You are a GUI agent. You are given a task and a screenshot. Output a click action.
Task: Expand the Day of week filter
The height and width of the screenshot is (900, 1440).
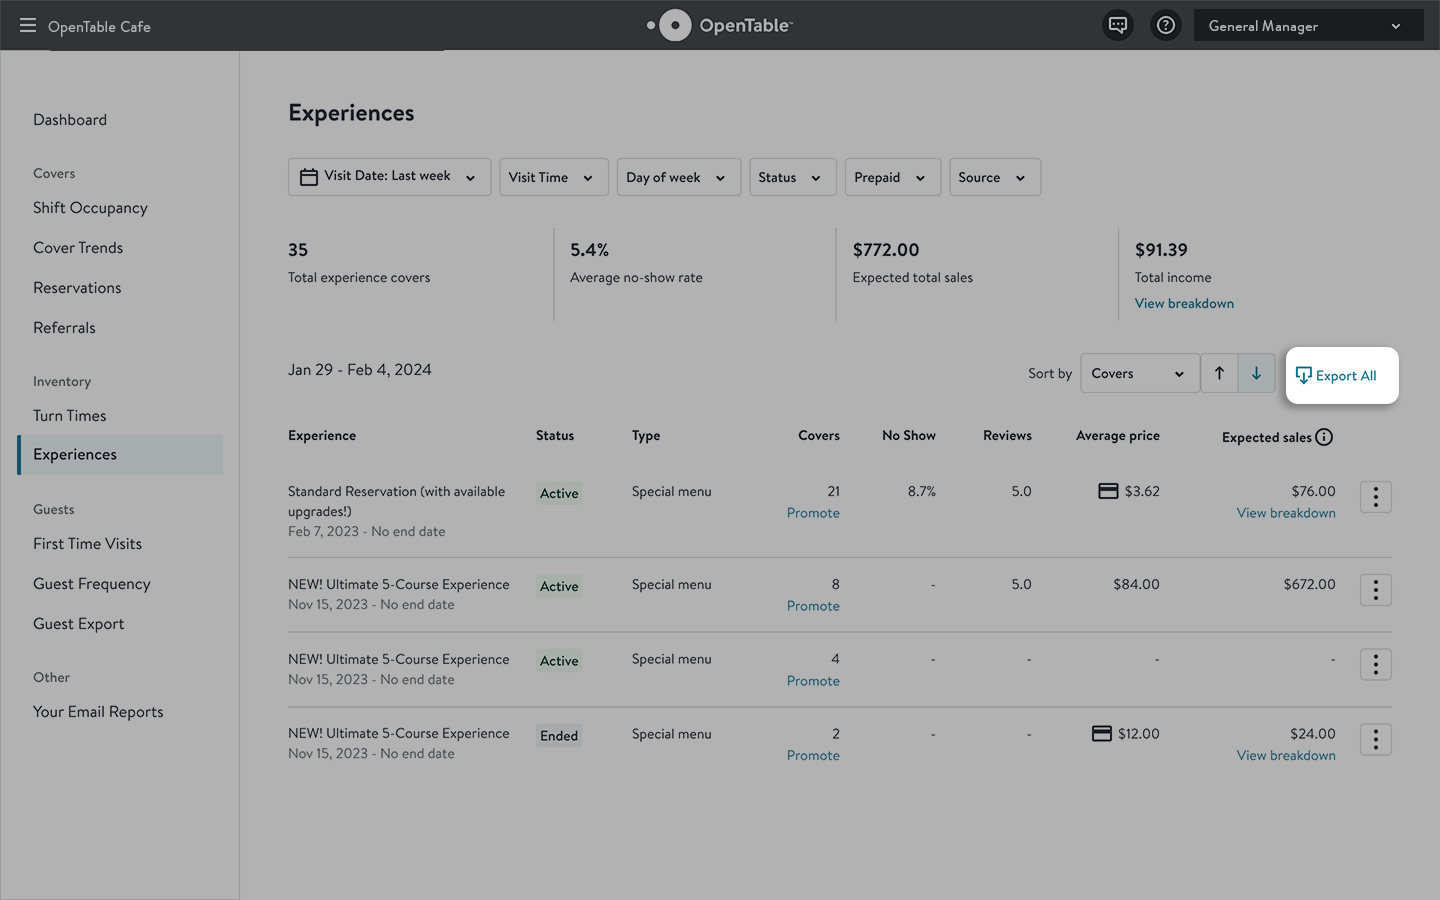(678, 177)
